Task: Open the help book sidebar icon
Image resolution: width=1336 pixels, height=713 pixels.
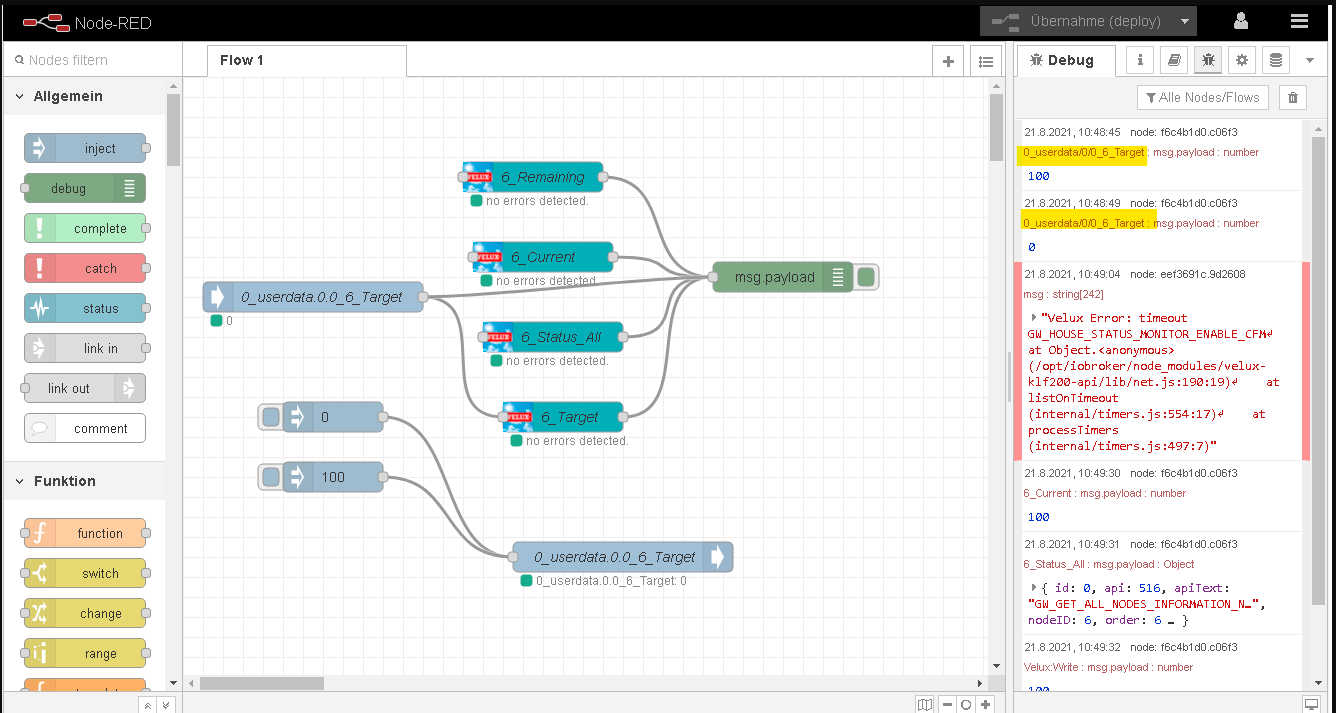Action: 1175,60
